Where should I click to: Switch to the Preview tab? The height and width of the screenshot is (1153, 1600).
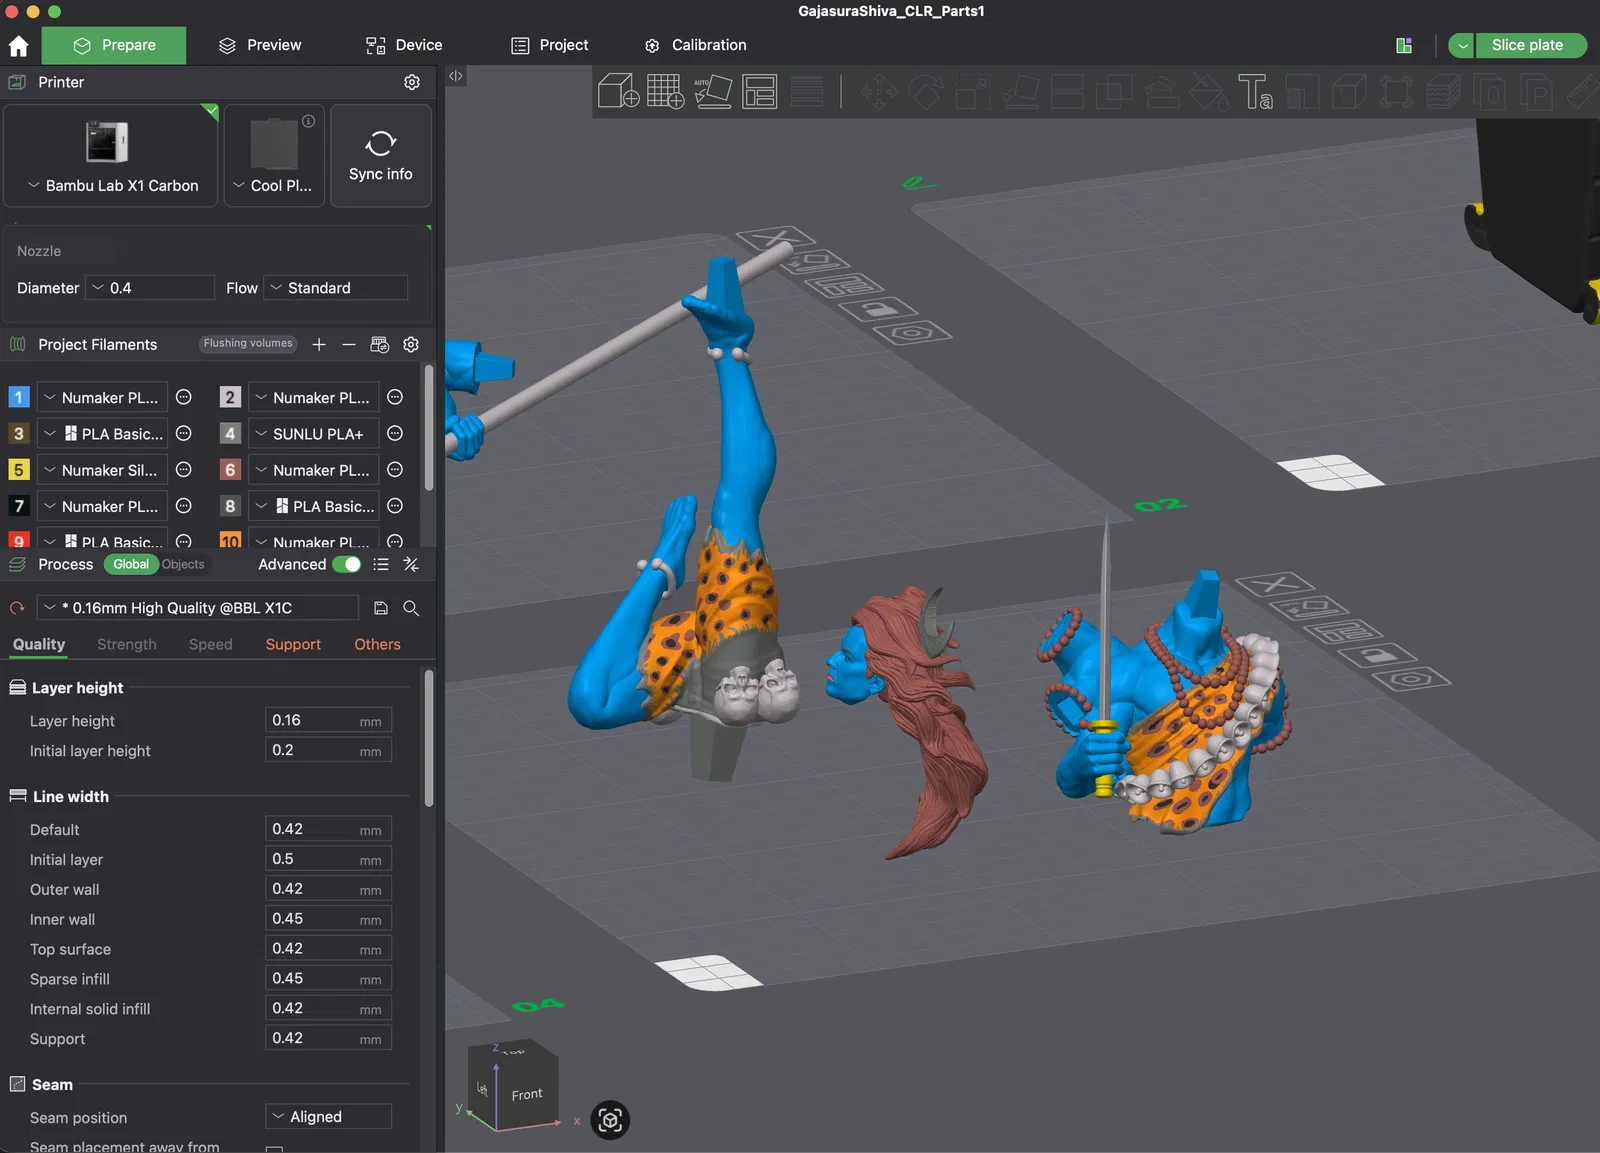click(260, 45)
